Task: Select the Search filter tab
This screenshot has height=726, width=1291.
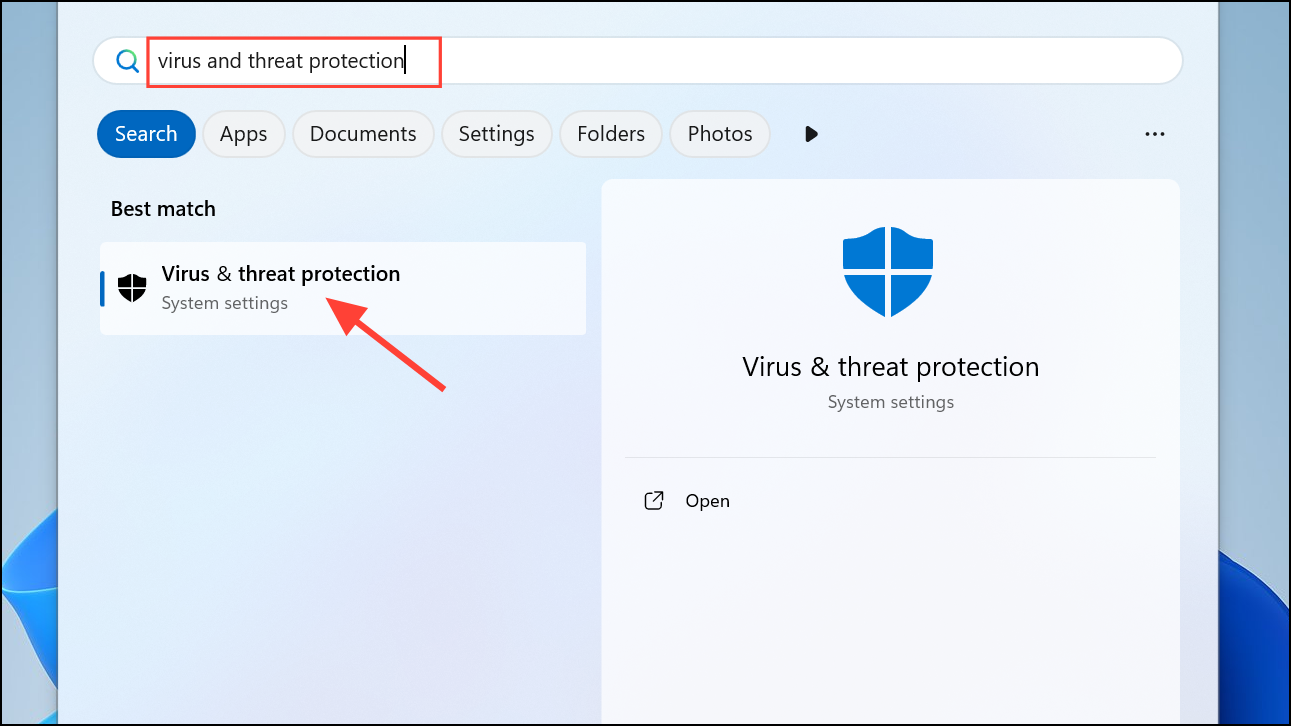Action: pos(146,134)
